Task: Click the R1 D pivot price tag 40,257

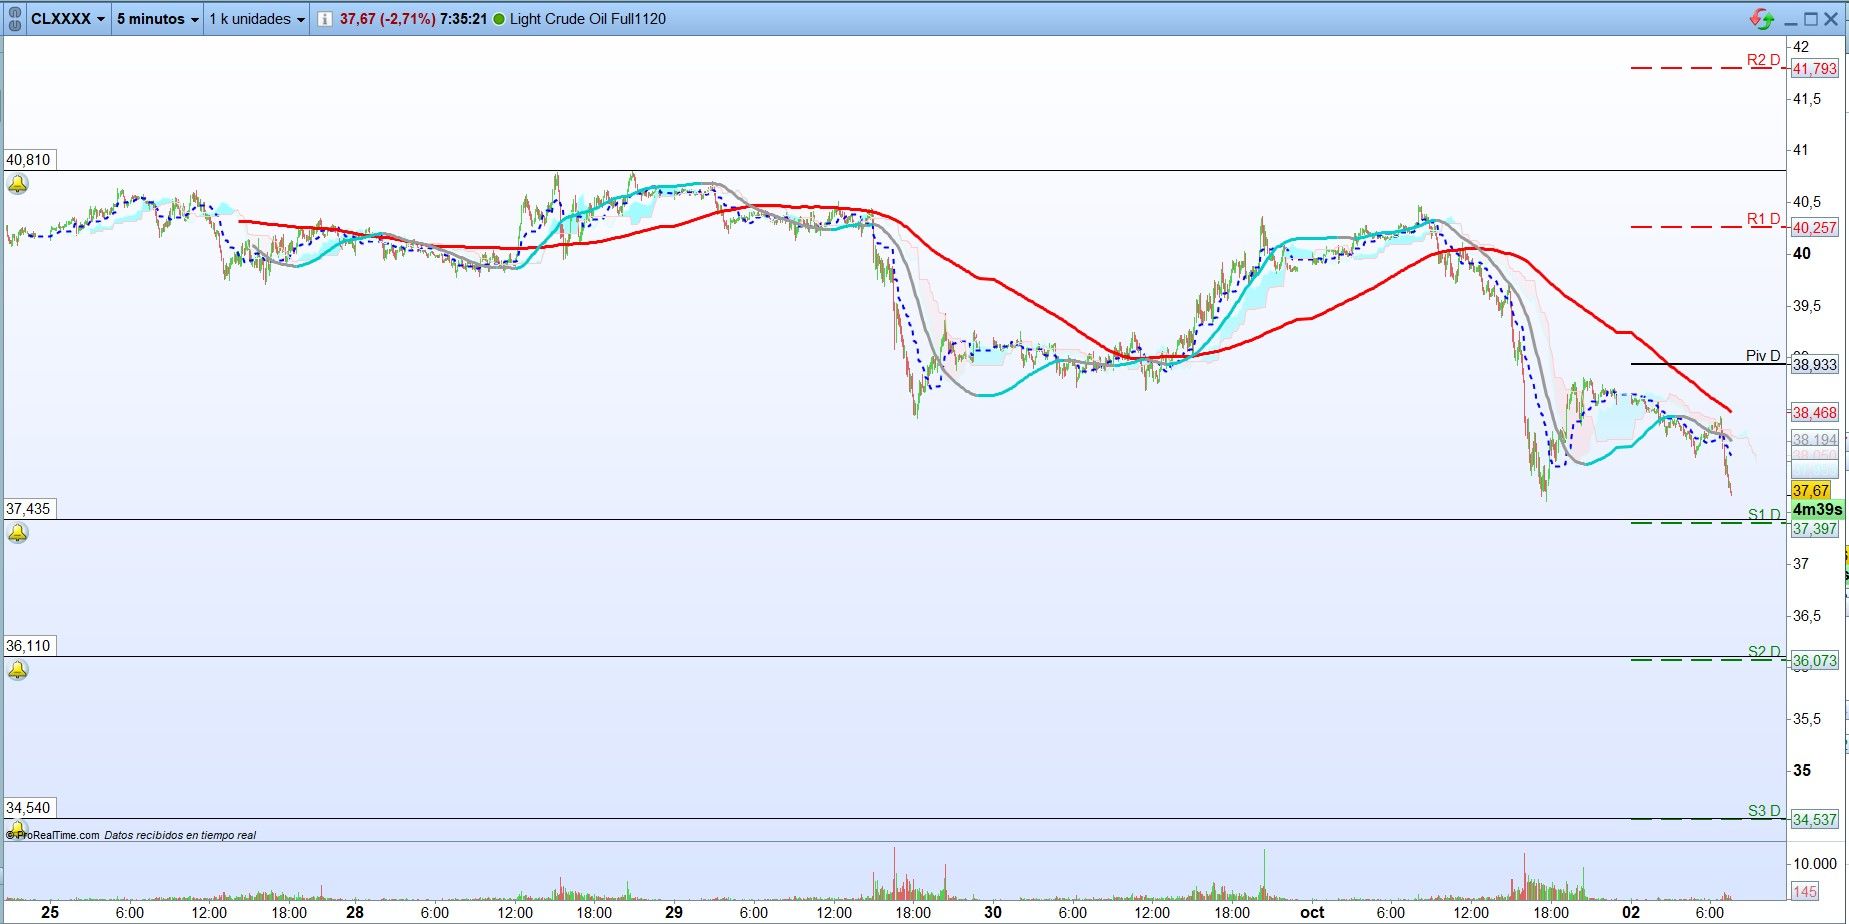Action: pyautogui.click(x=1814, y=228)
